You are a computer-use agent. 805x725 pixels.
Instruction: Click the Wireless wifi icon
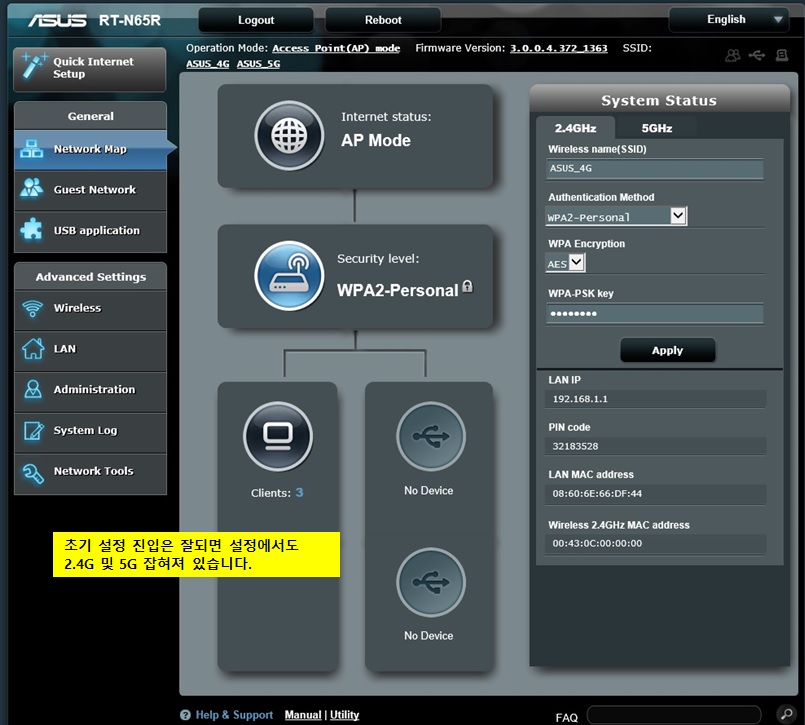coord(32,308)
